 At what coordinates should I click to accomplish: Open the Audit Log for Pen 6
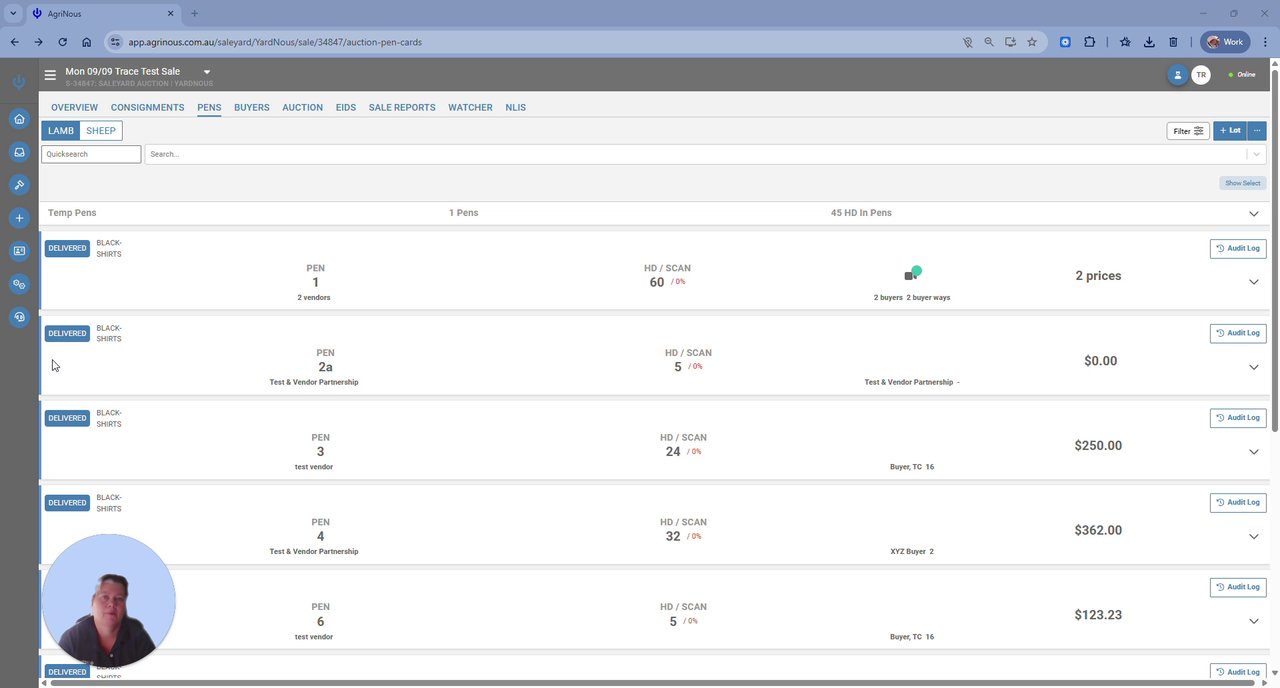click(x=1238, y=588)
